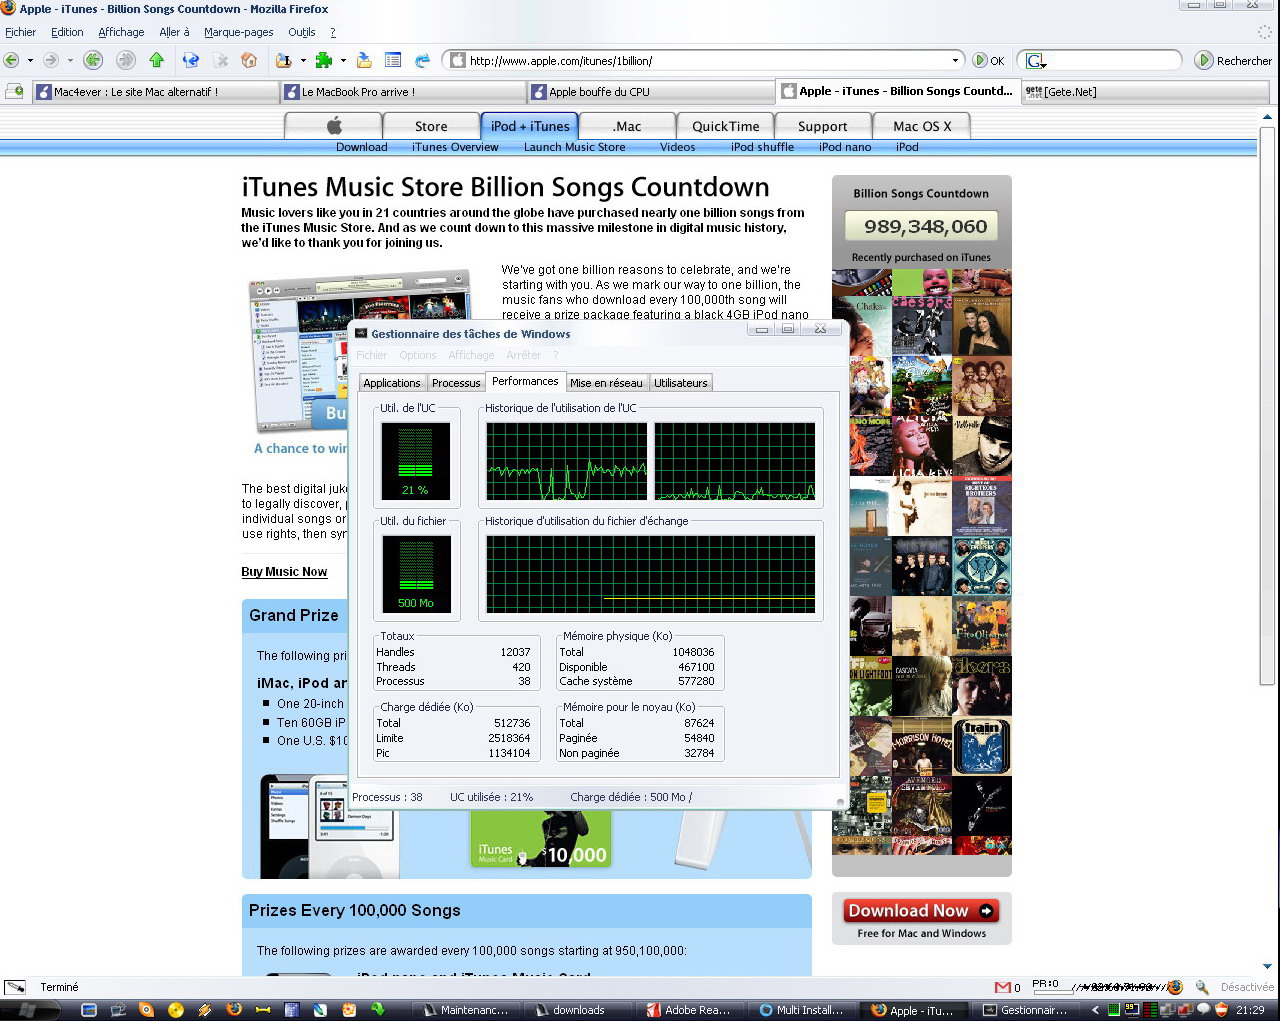Click the green double-arrow rewind icon
This screenshot has width=1280, height=1021.
click(x=93, y=60)
